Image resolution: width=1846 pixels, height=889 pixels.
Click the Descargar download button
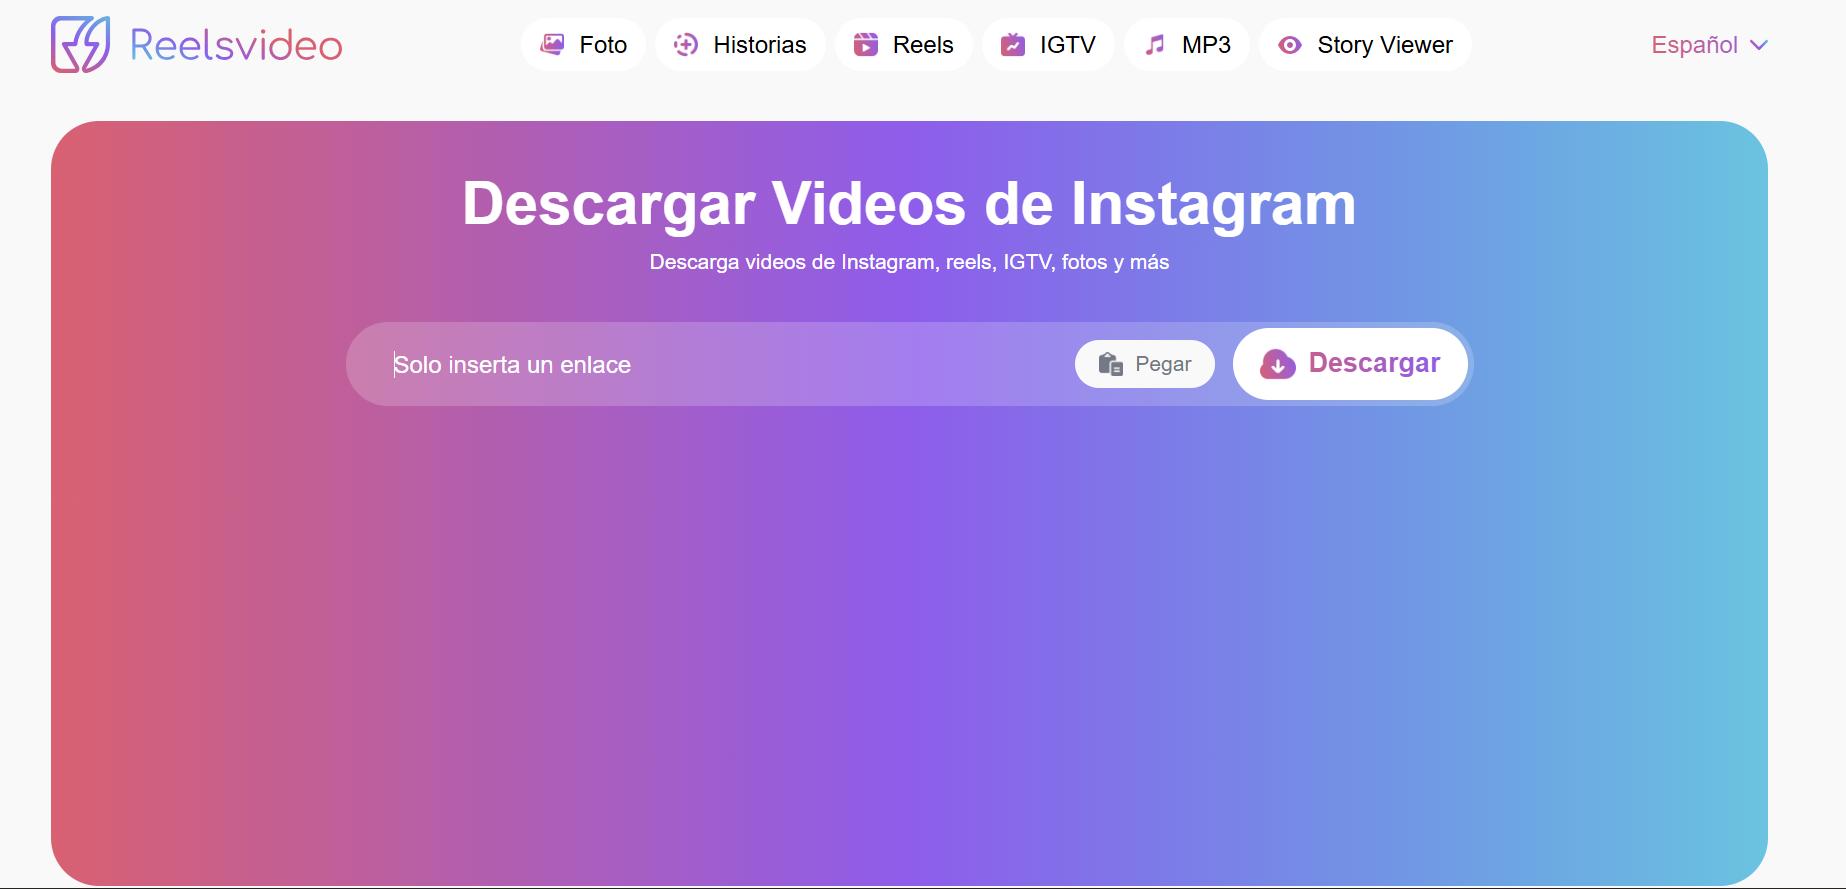pyautogui.click(x=1350, y=364)
